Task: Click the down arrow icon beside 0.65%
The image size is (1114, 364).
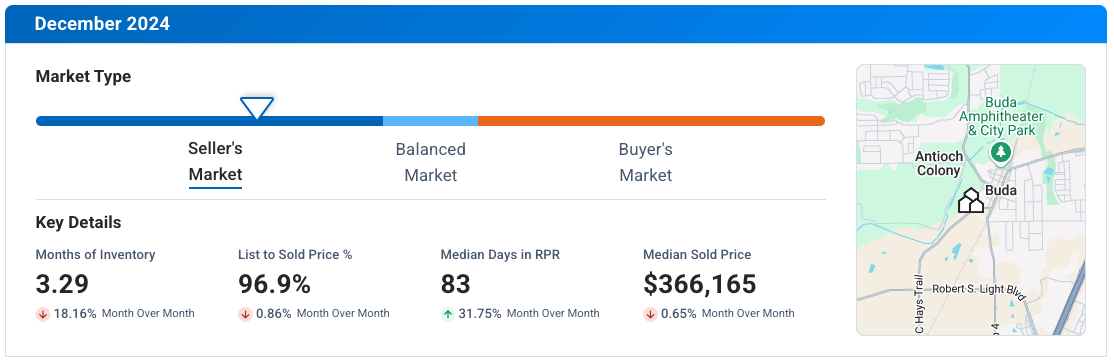Action: (650, 314)
